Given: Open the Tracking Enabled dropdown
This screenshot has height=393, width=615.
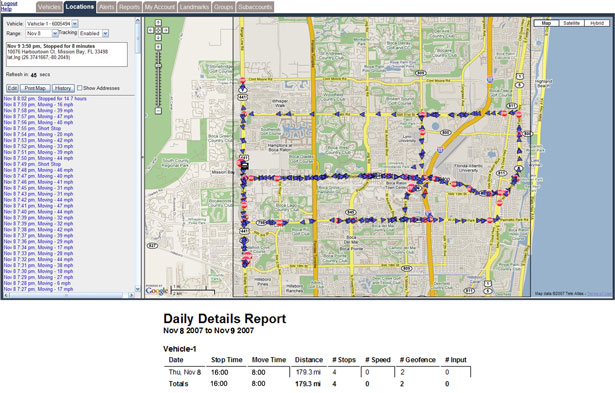Looking at the screenshot, I should (x=105, y=34).
